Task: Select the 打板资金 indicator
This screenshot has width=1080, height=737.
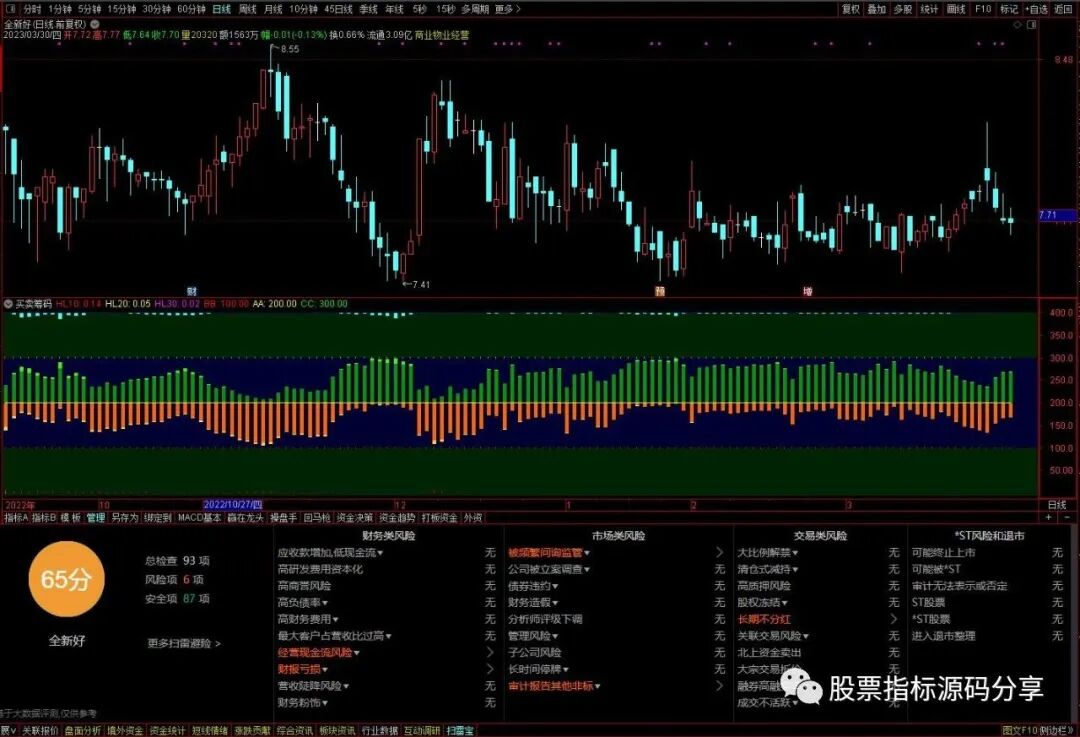Action: point(439,517)
